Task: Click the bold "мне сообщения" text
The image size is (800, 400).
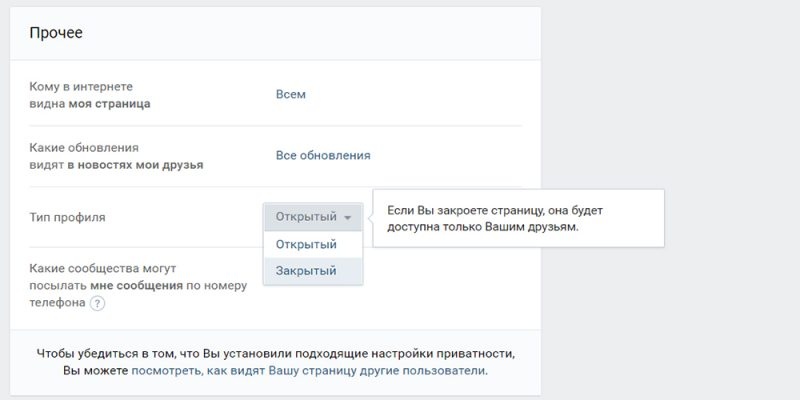Action: pyautogui.click(x=145, y=286)
